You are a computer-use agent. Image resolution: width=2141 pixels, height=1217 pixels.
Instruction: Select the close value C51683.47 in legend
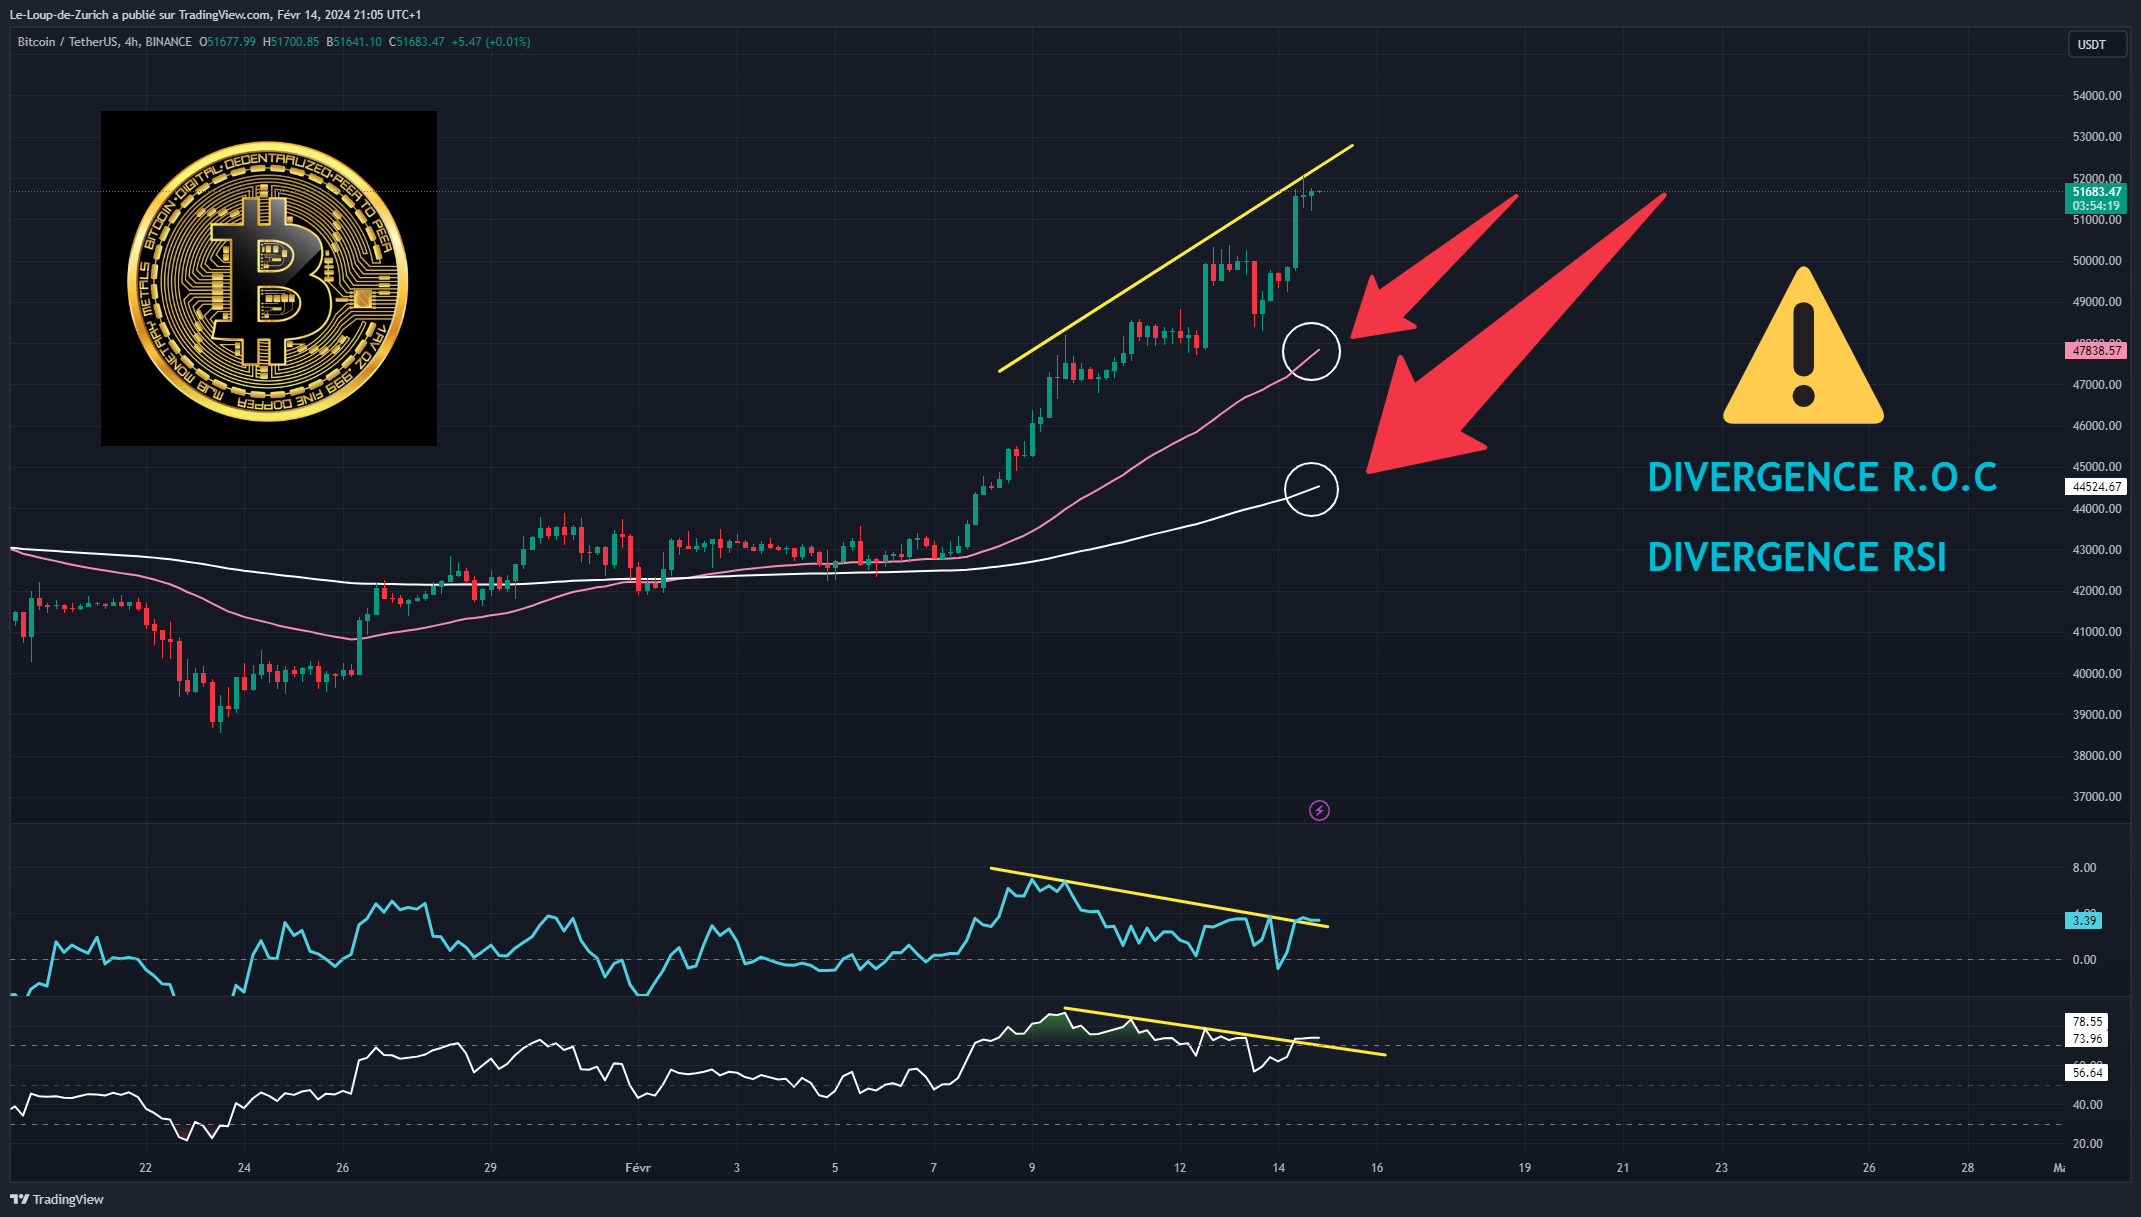coord(417,42)
